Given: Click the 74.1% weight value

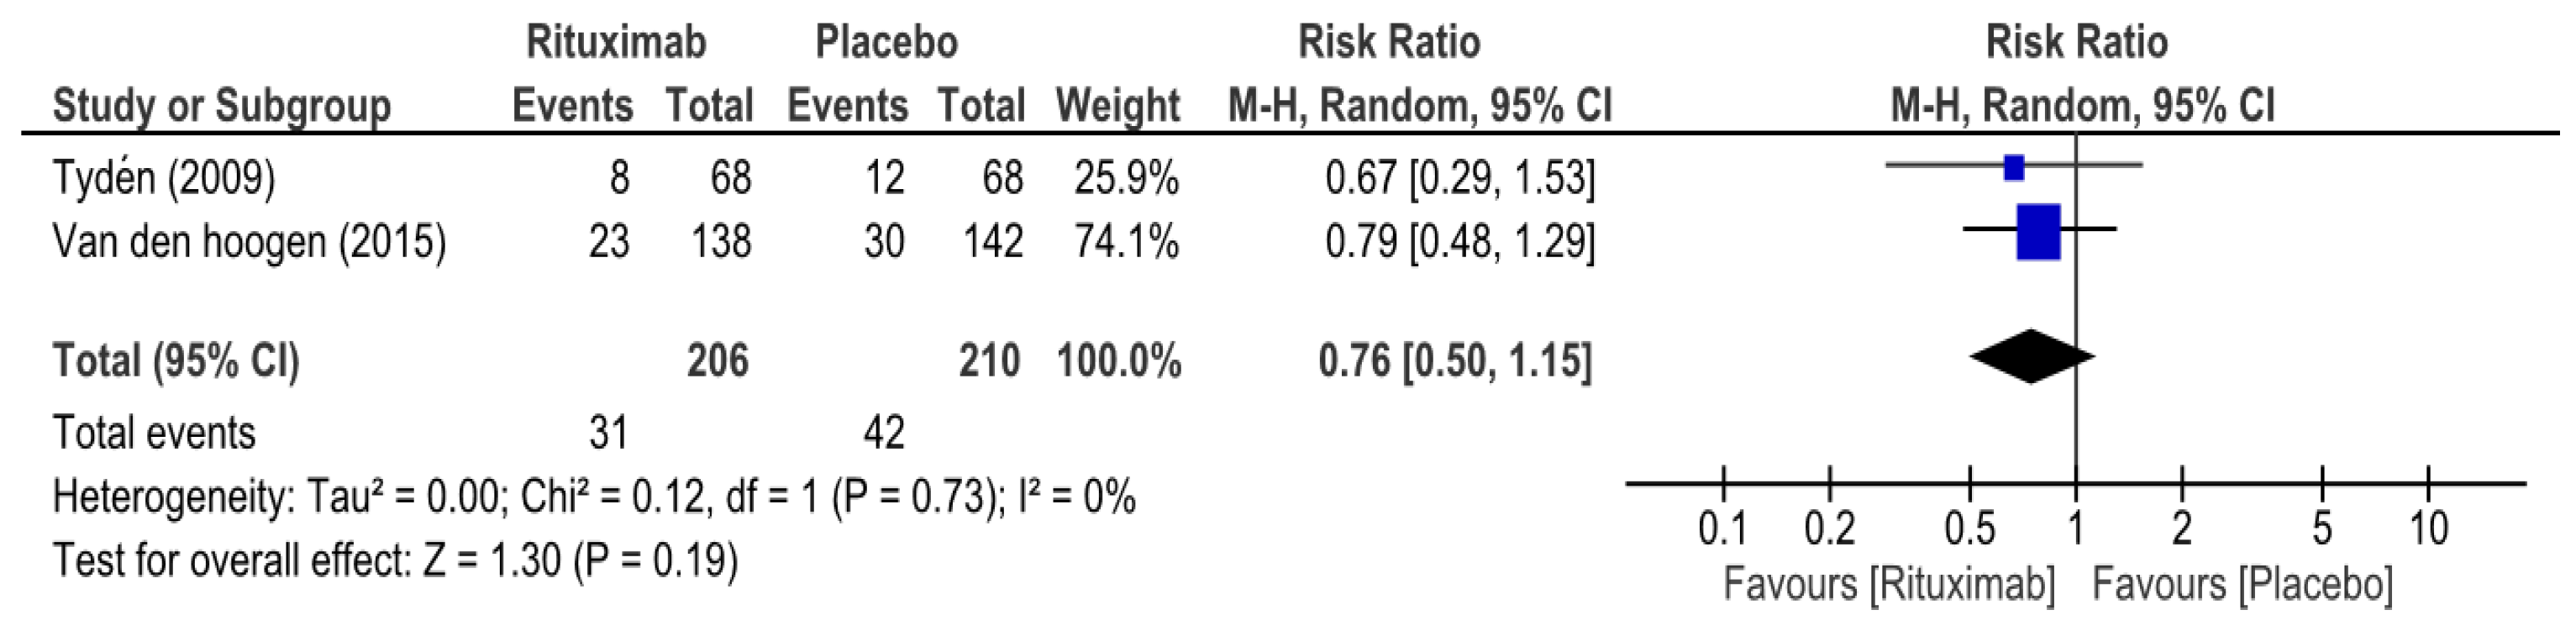Looking at the screenshot, I should coord(1126,242).
